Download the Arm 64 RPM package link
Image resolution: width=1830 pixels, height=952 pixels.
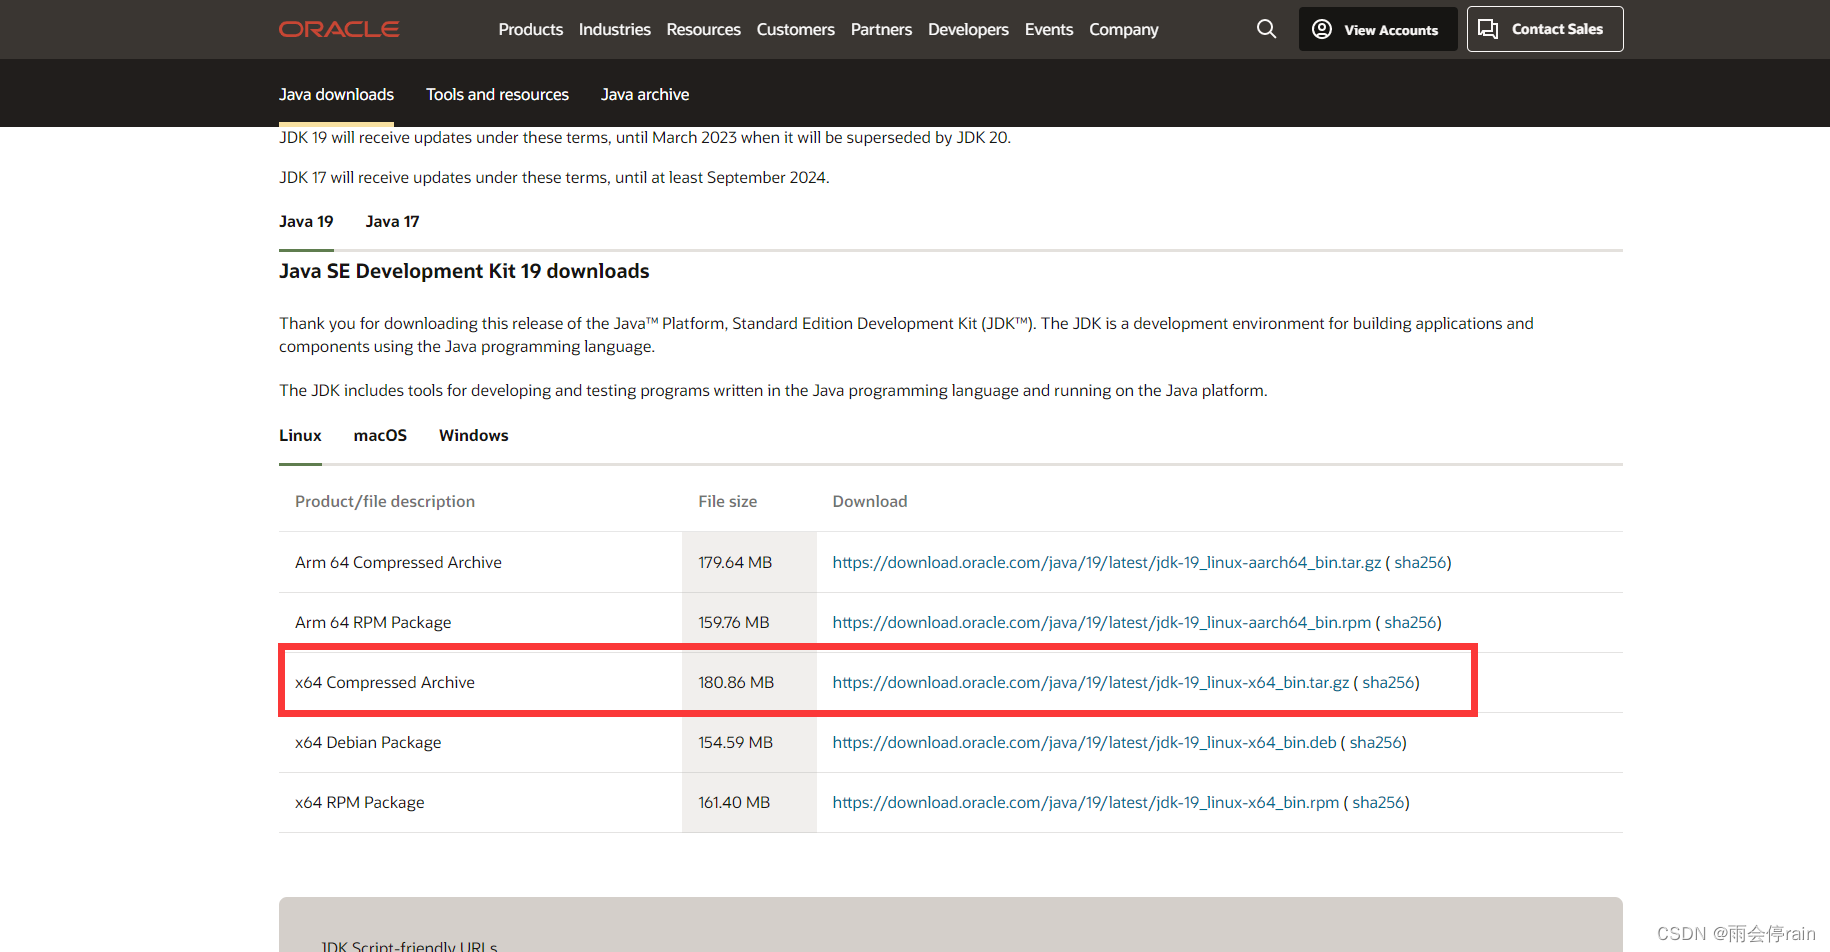click(x=1101, y=622)
